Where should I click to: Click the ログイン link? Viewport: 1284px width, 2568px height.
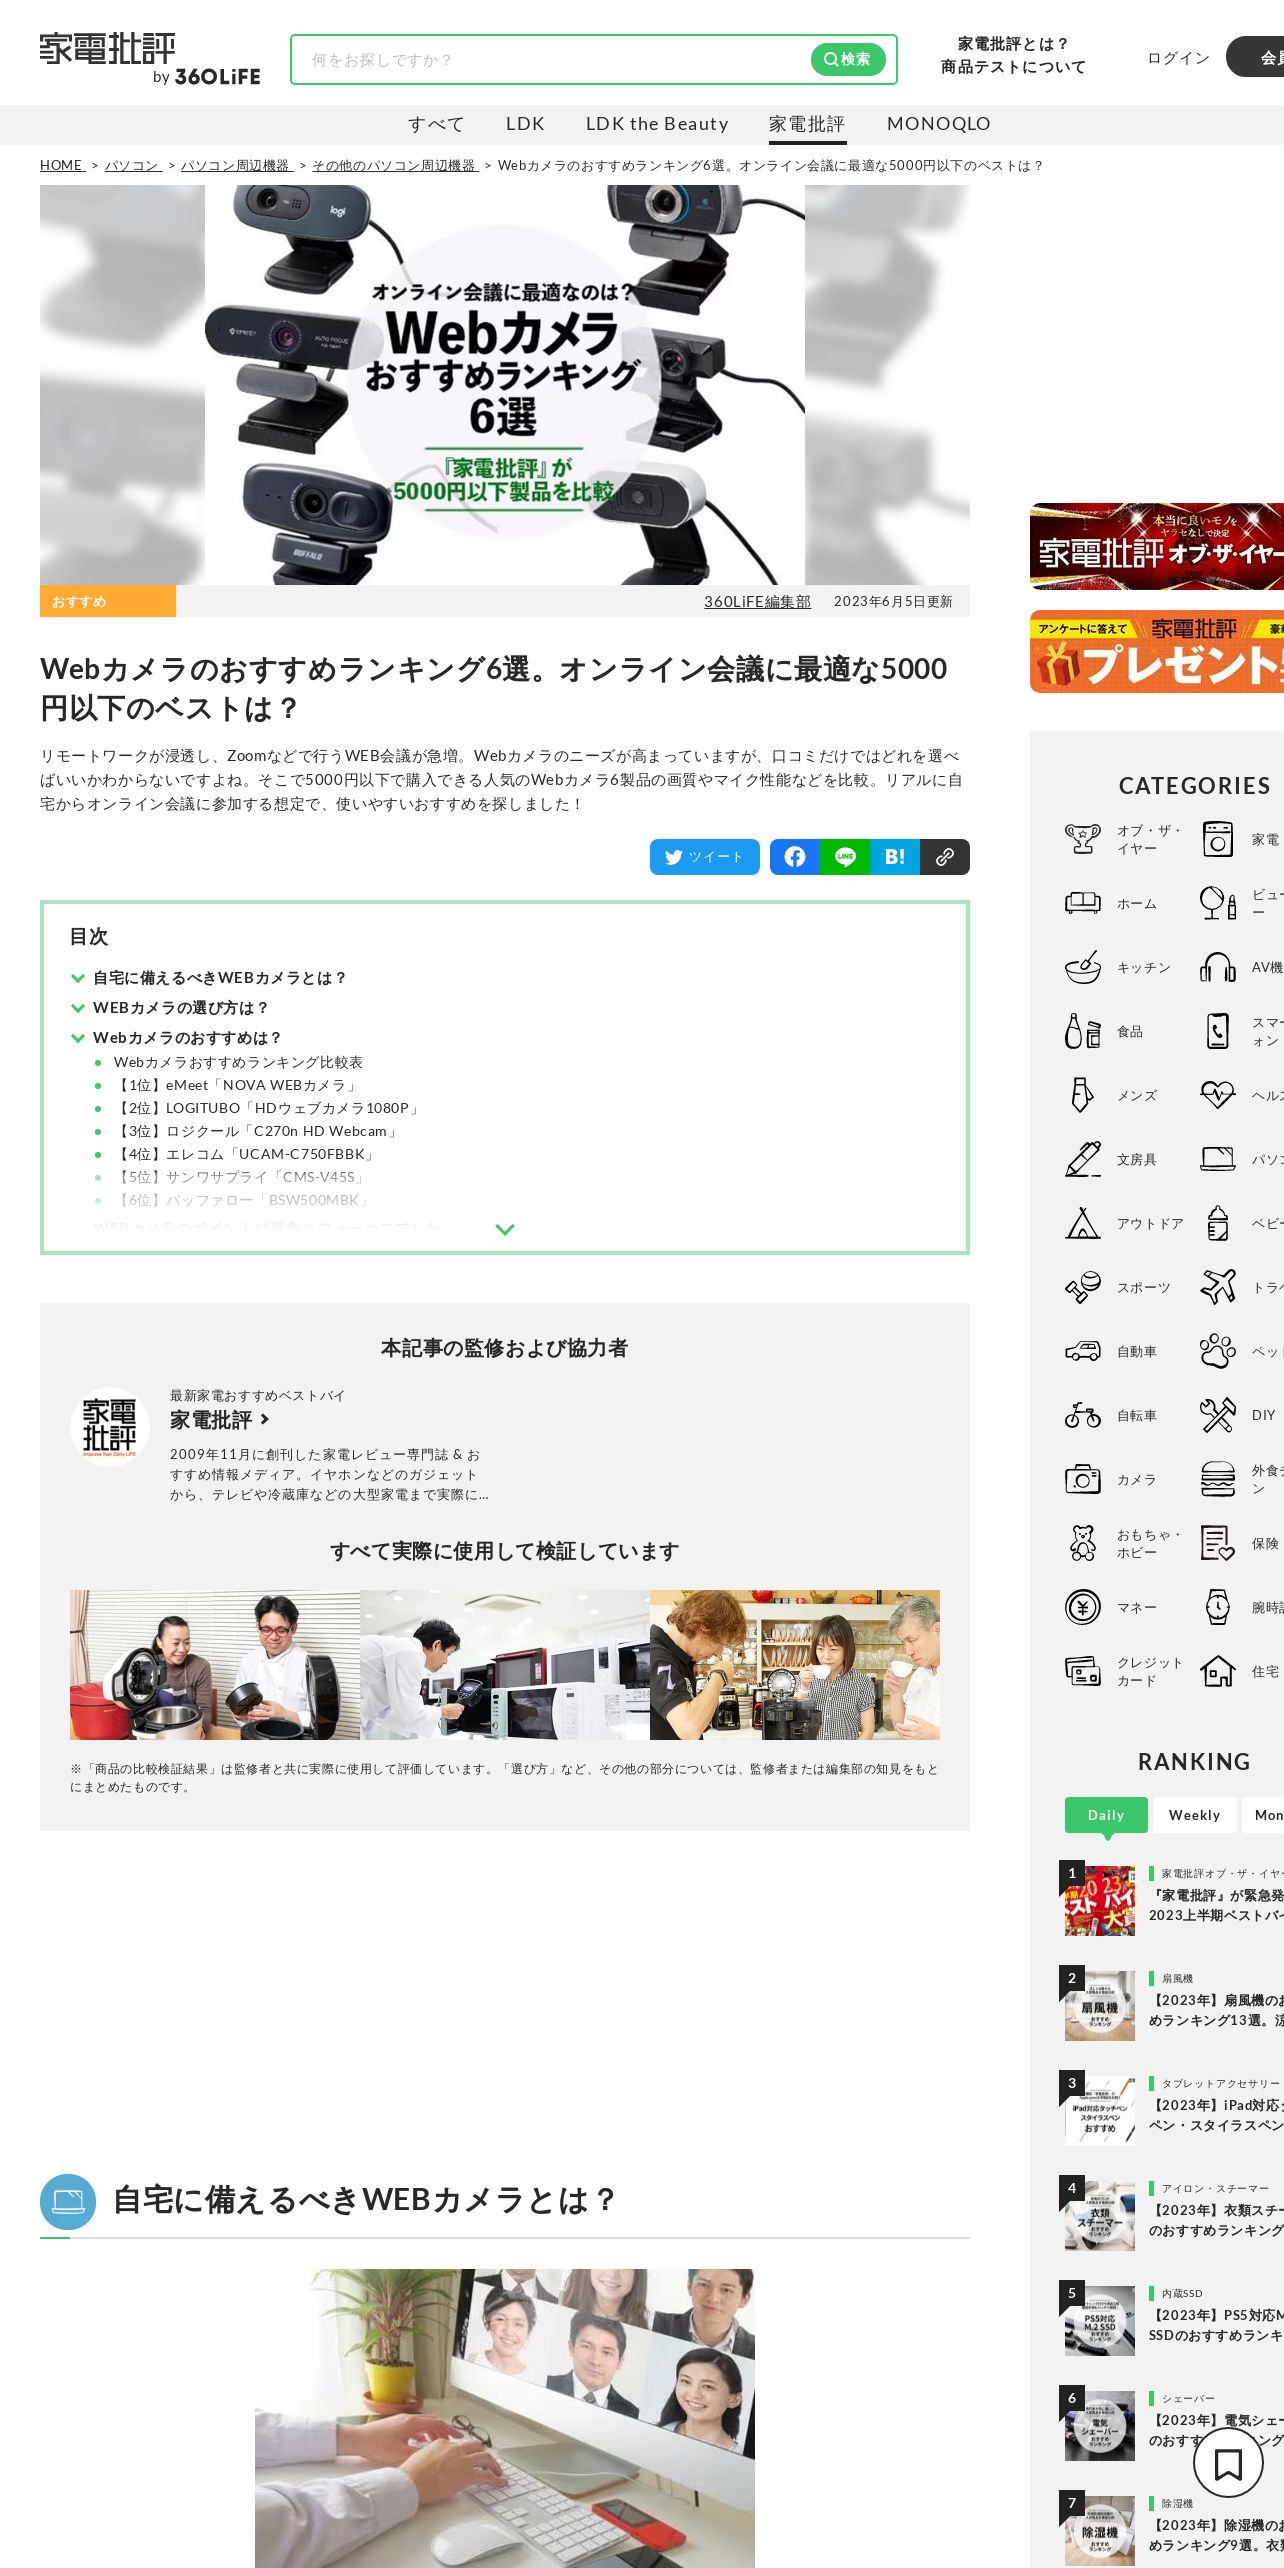1178,58
